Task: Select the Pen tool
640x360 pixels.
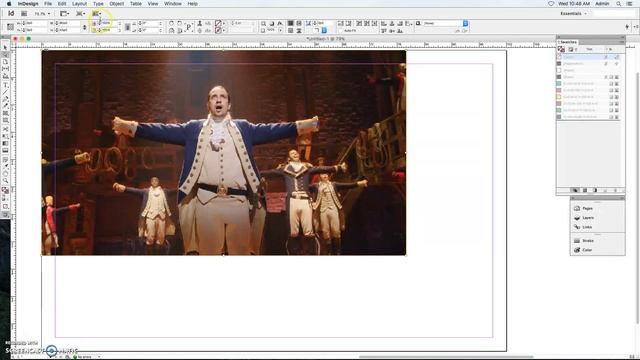Action: pos(5,99)
